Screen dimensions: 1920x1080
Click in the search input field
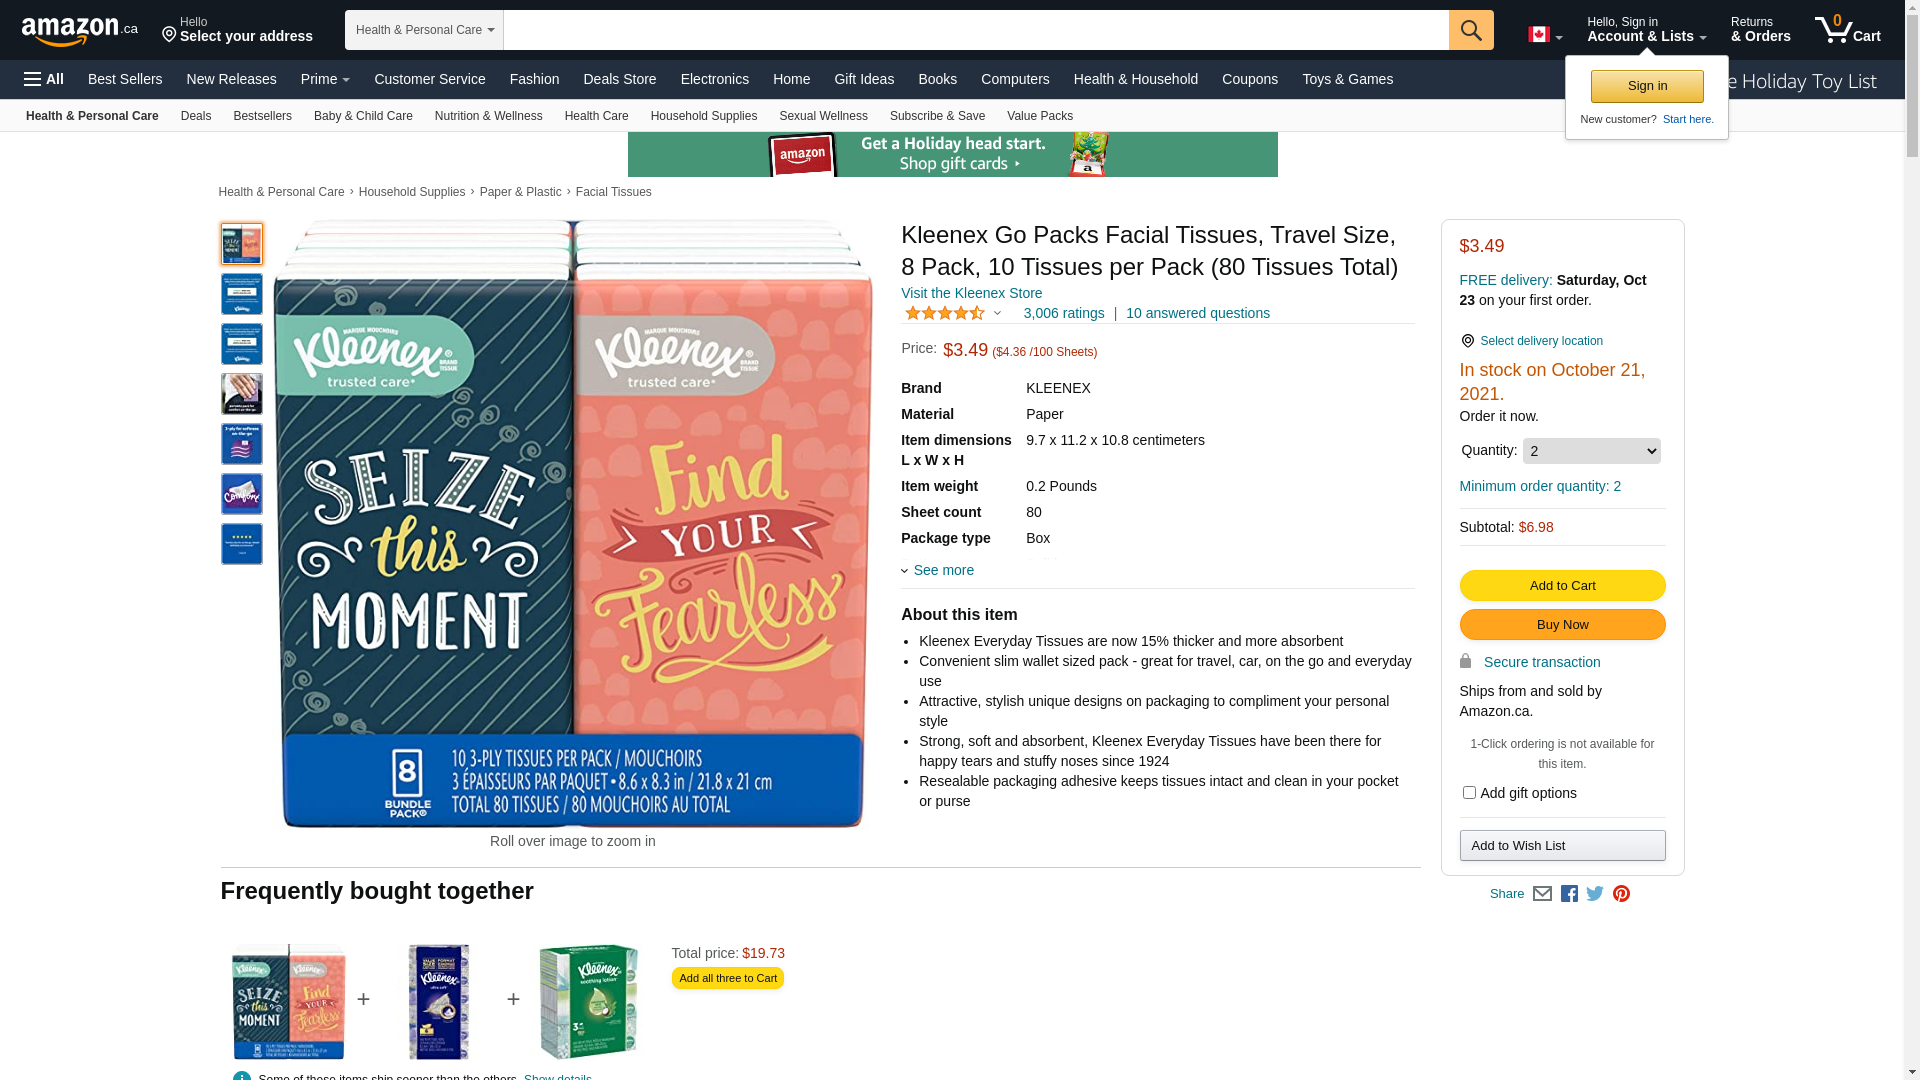[976, 30]
